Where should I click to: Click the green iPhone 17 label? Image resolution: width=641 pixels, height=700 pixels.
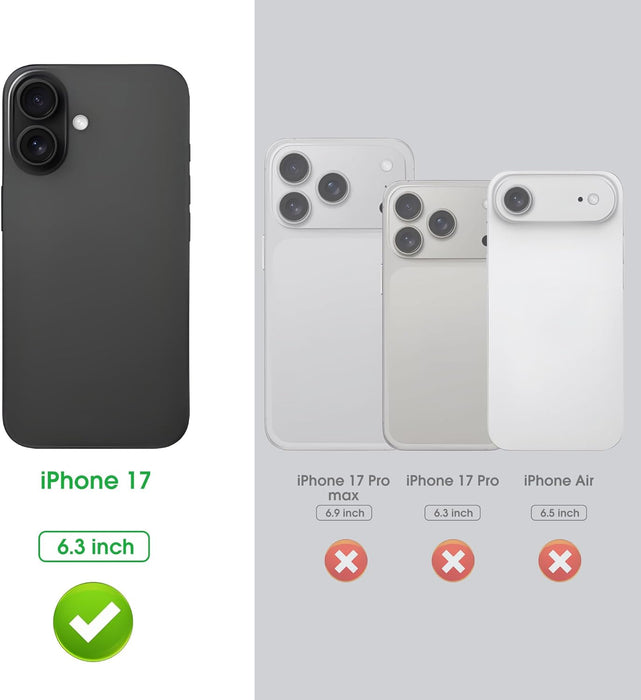[96, 481]
